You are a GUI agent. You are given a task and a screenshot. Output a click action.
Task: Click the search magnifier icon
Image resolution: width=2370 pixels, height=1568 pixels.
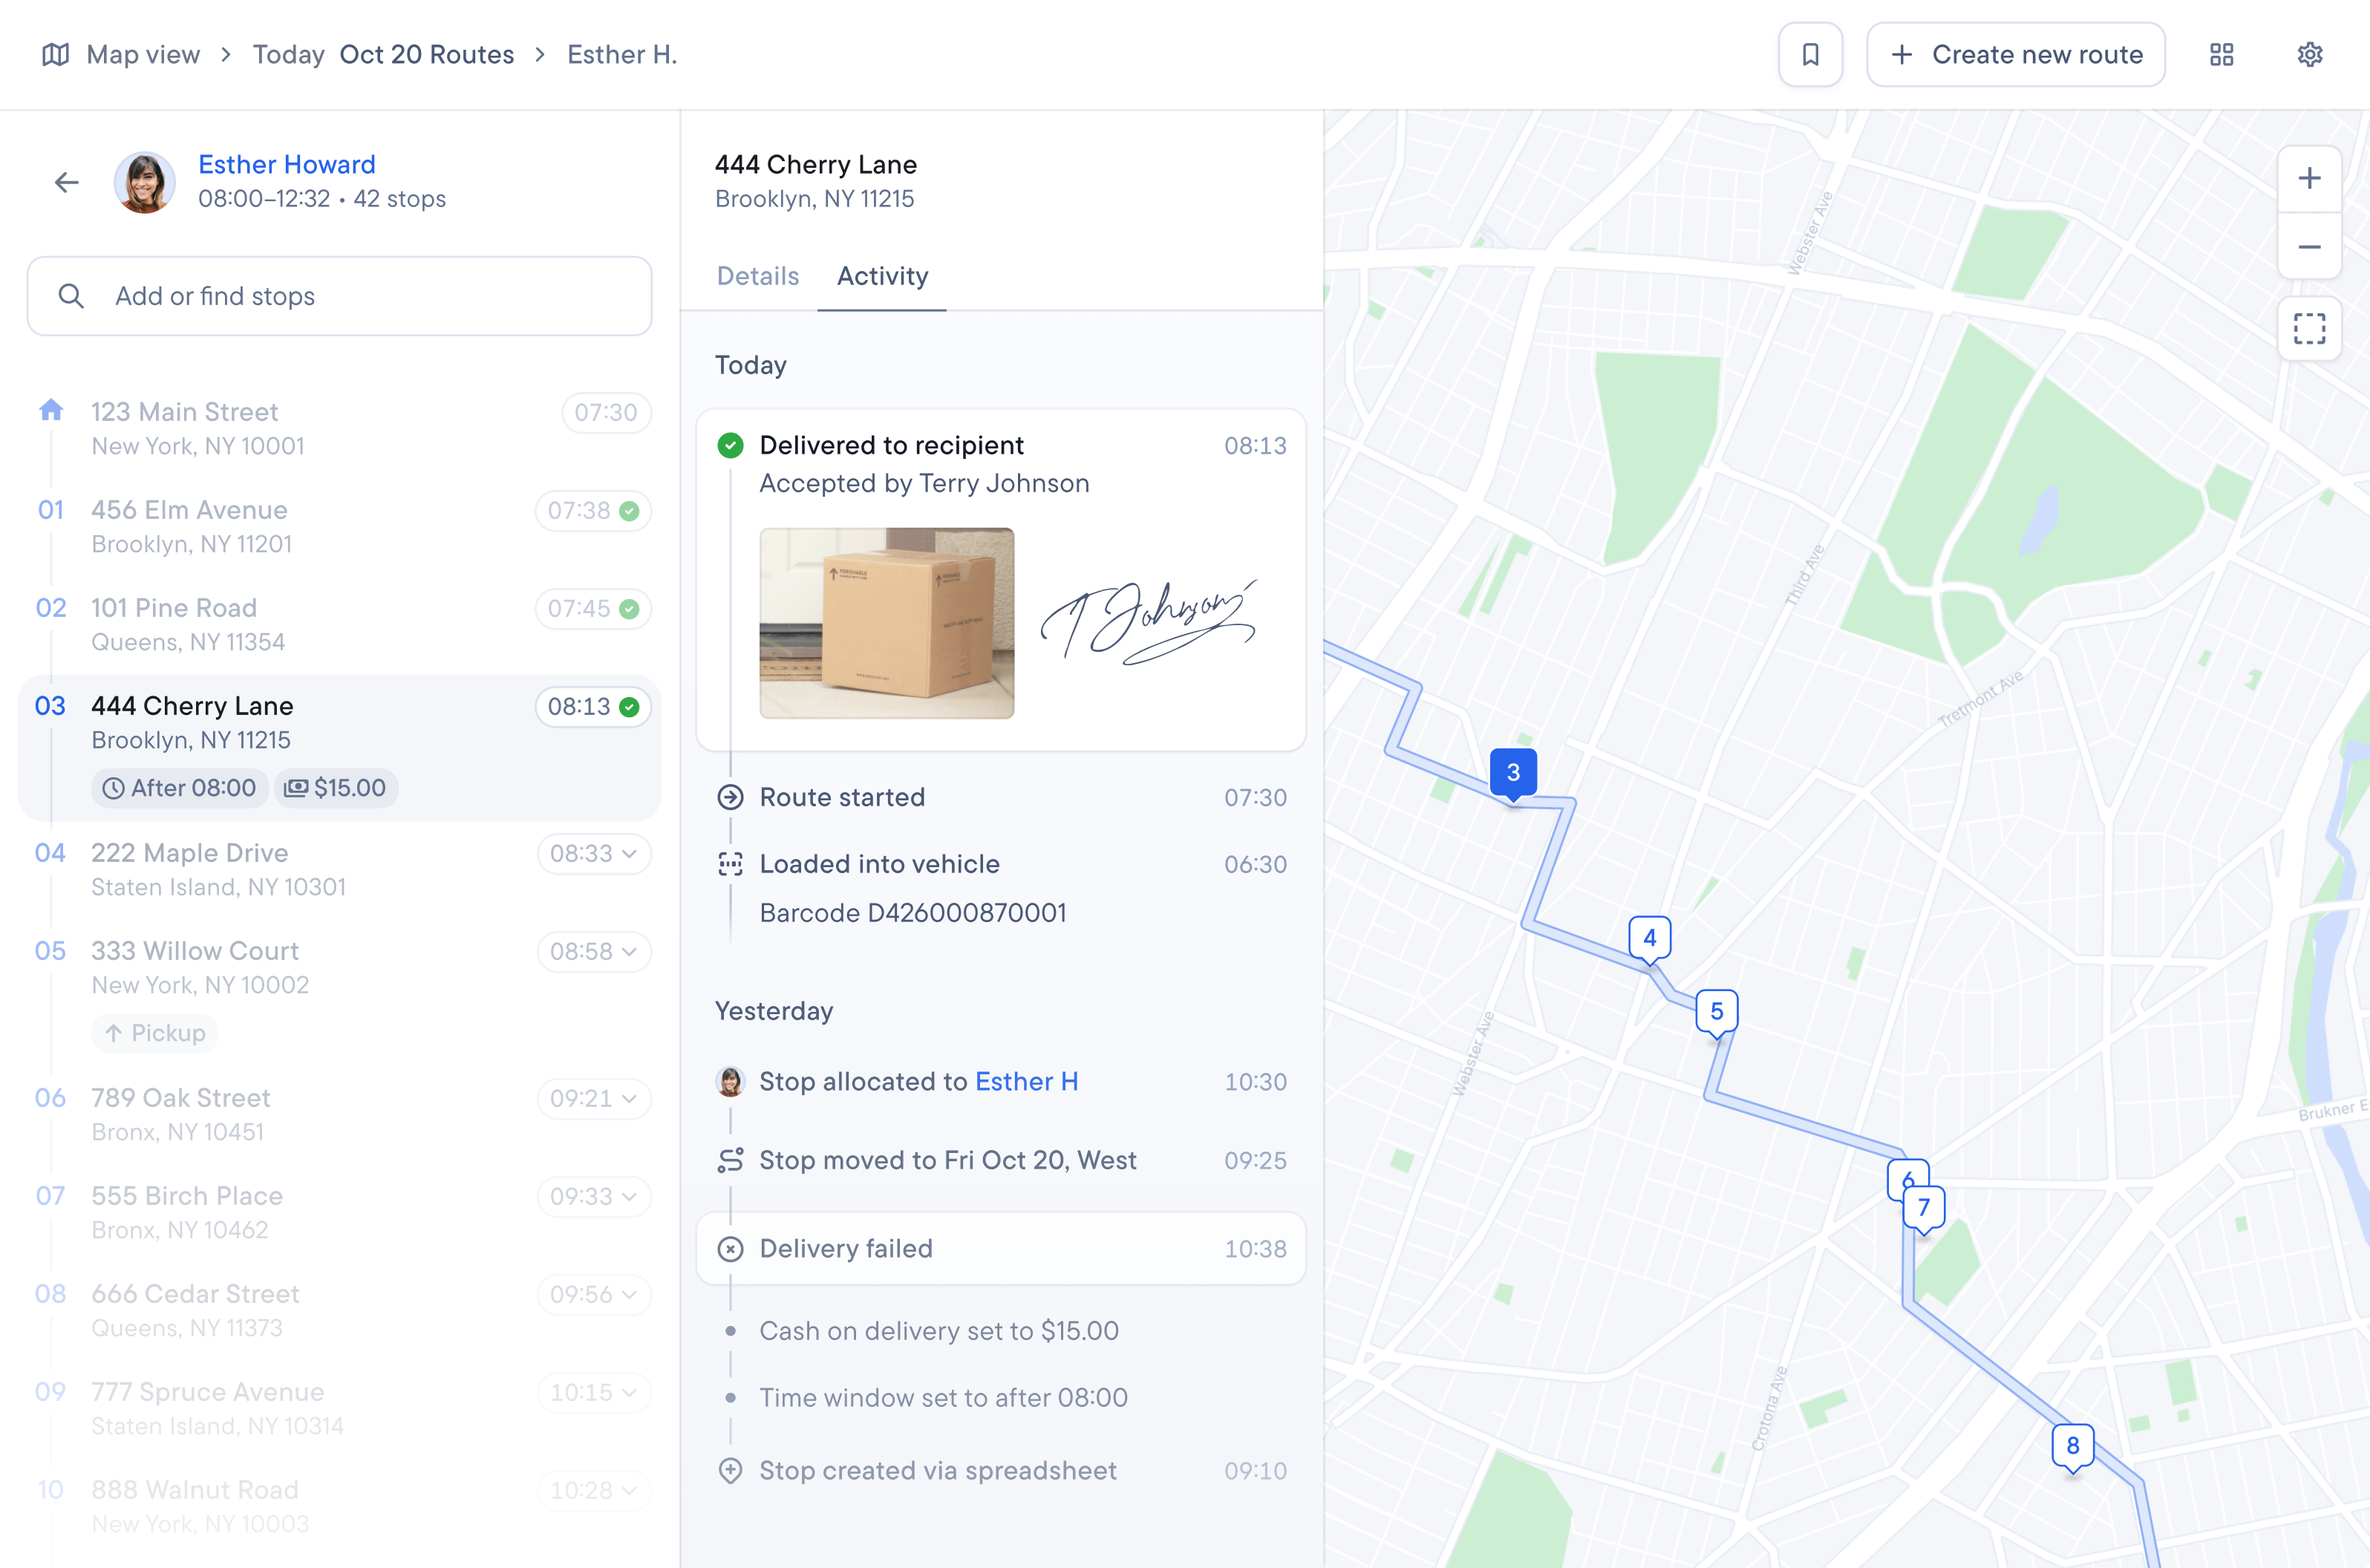(71, 296)
